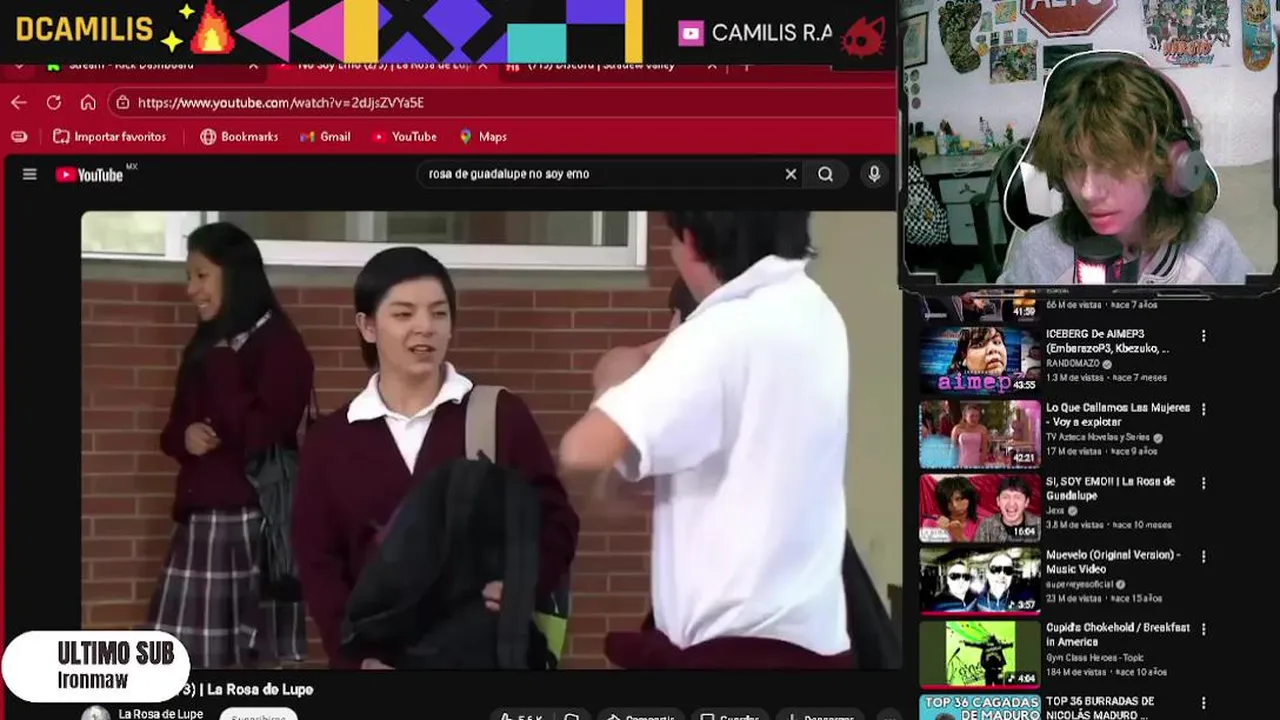Open options menu for Cupid's Chokehold video
The width and height of the screenshot is (1280, 720).
pyautogui.click(x=1203, y=630)
